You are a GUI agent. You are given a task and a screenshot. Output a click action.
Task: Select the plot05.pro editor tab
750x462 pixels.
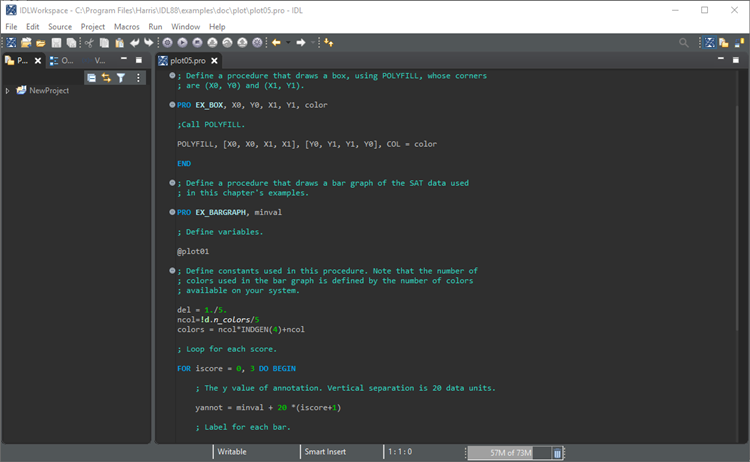(x=187, y=61)
